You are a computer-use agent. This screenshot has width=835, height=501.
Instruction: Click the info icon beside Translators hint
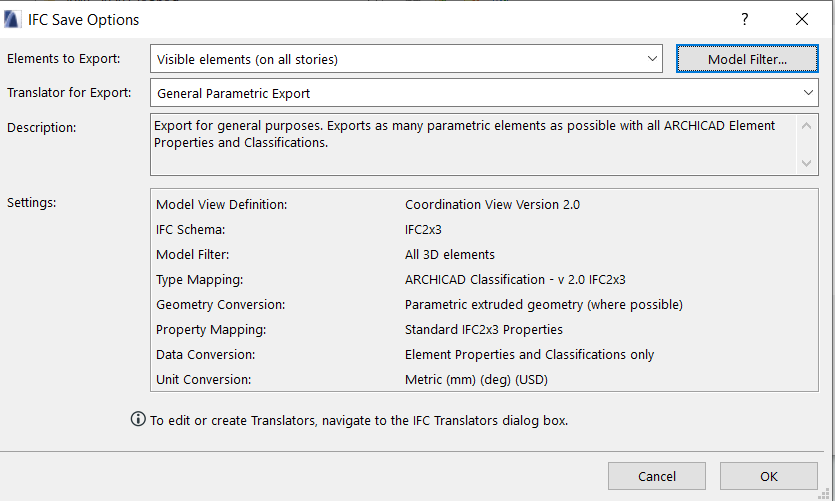tap(138, 419)
